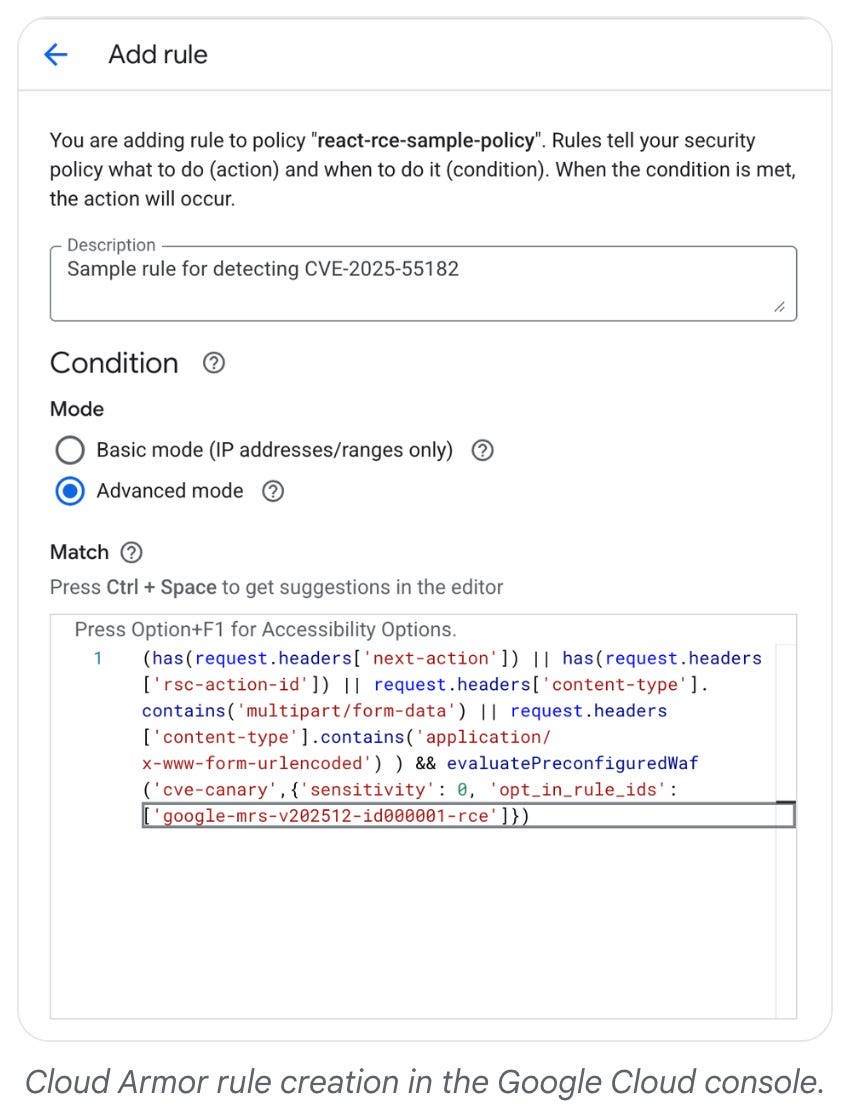Open help icon beside Basic mode option
The image size is (866, 1114).
pyautogui.click(x=482, y=450)
